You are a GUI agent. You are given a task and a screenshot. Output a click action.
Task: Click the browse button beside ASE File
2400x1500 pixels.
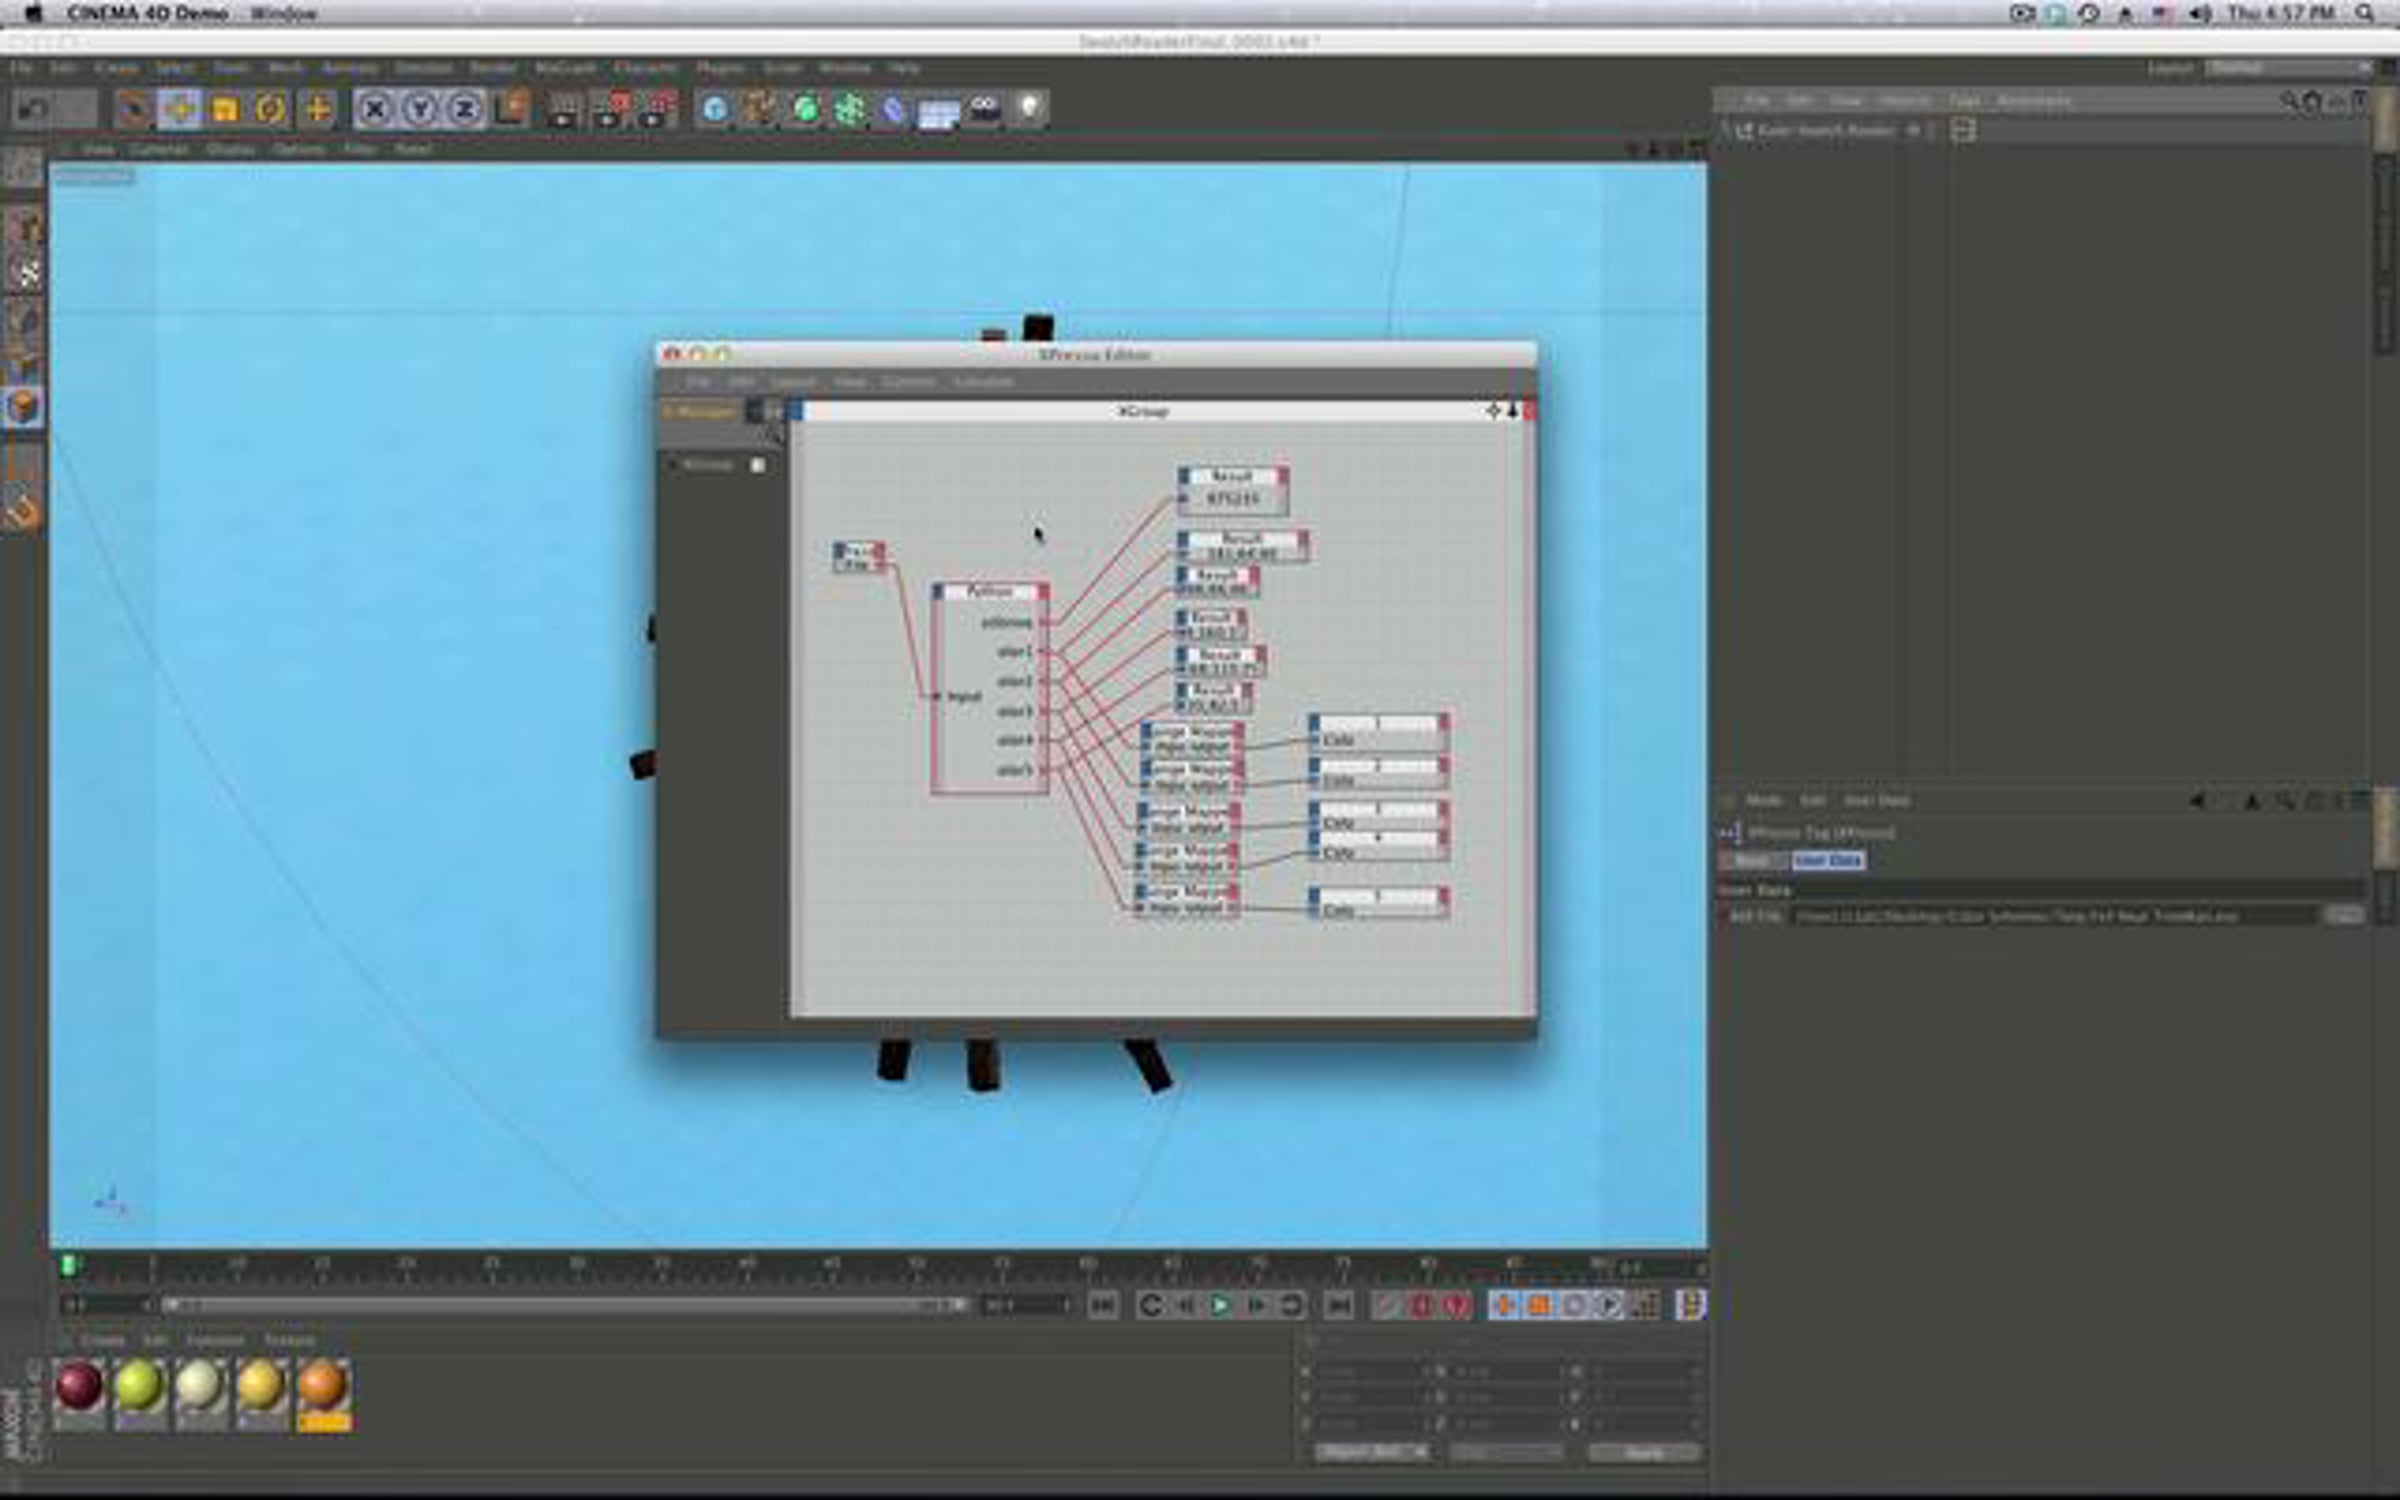[2344, 915]
